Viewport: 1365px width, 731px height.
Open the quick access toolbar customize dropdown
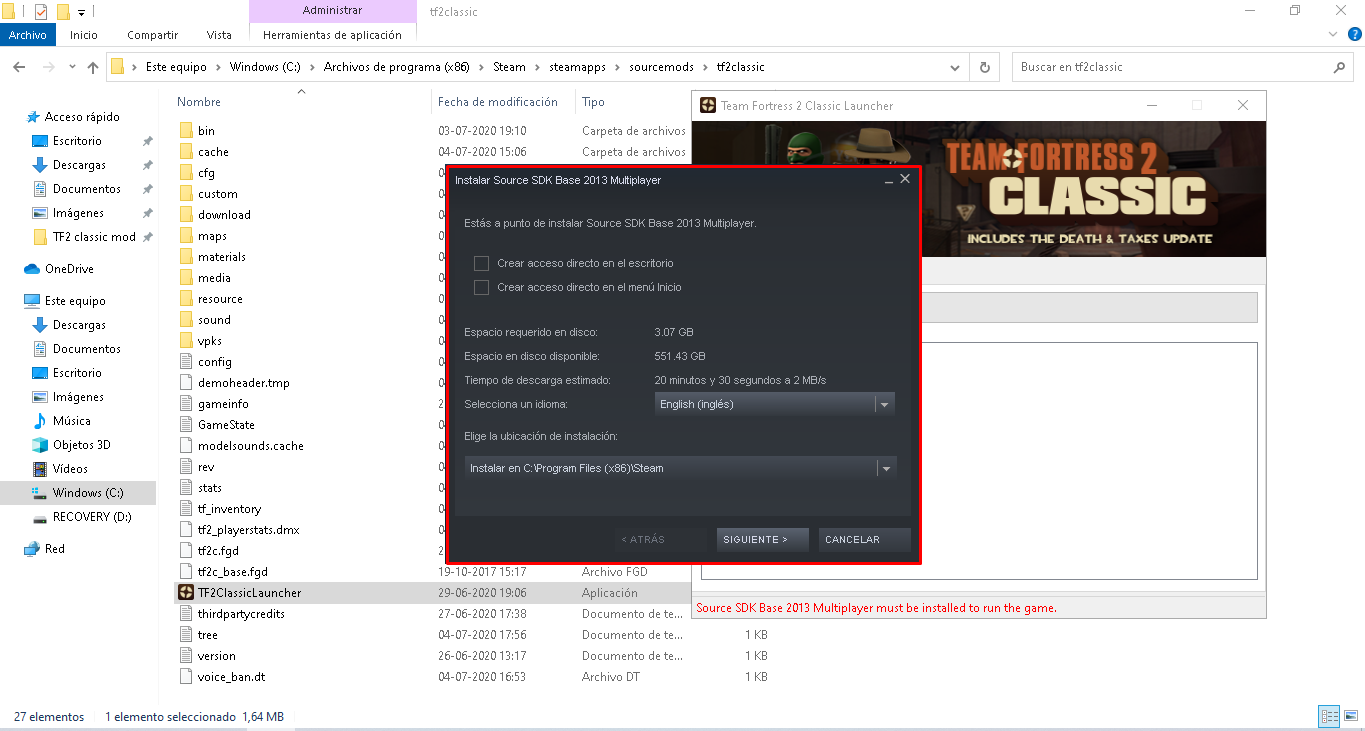tap(81, 13)
